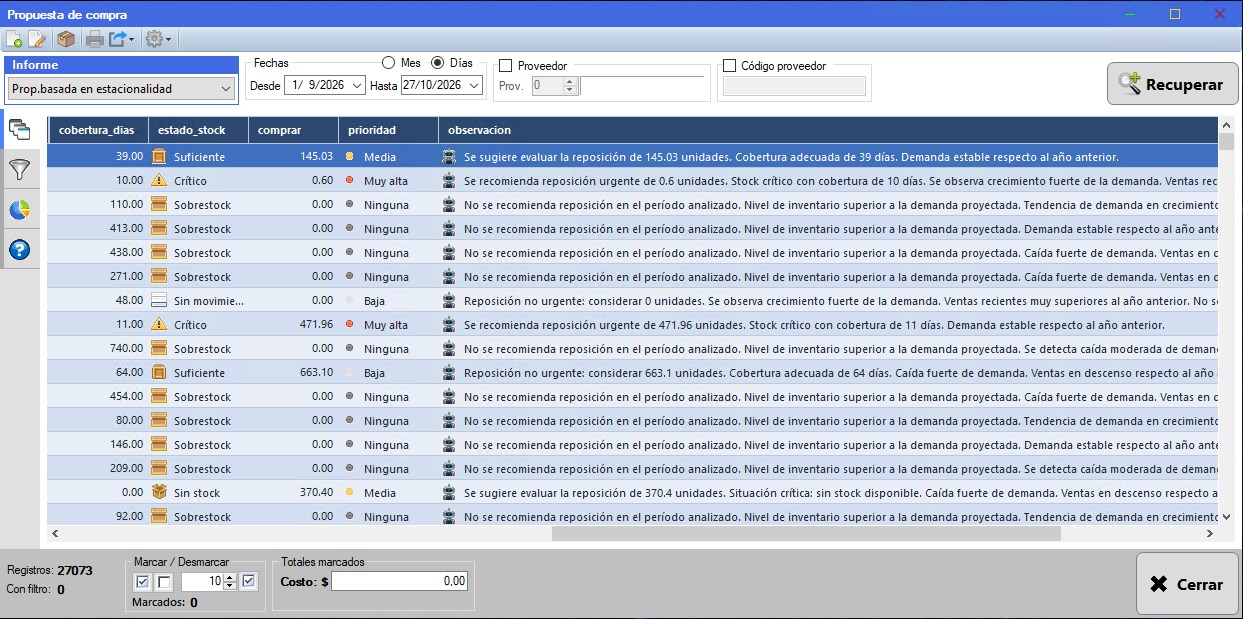Screen dimensions: 1243x619
Task: Decrease the mark count spinner value
Action: (x=230, y=586)
